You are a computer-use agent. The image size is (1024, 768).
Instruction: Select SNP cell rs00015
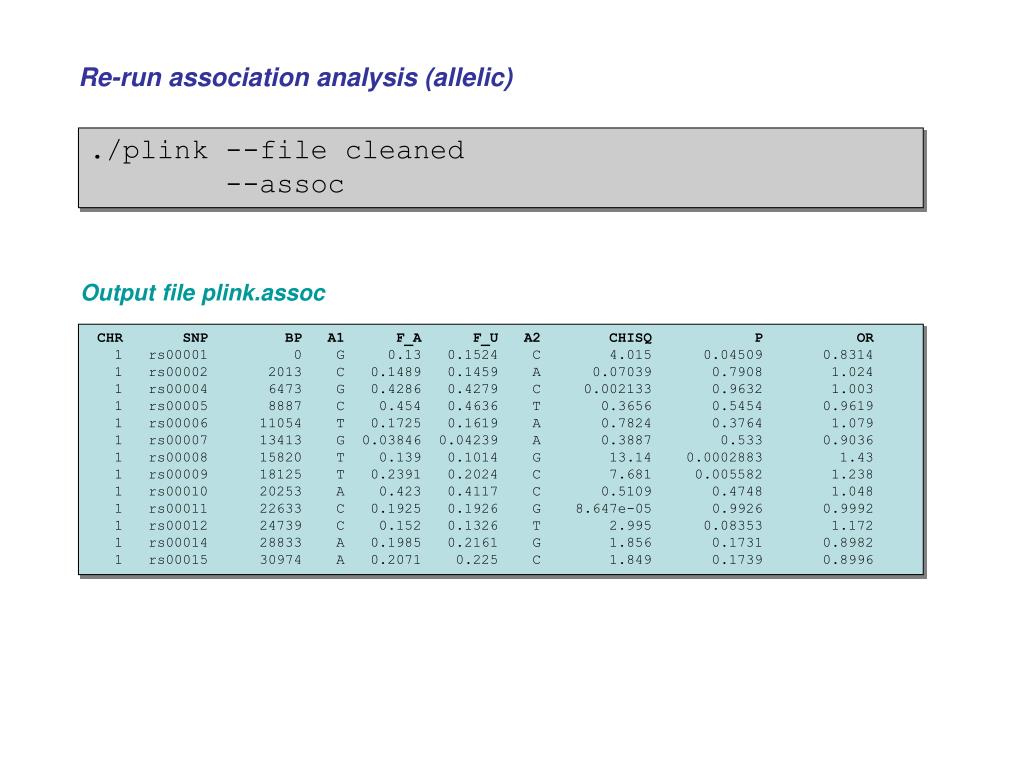click(178, 560)
